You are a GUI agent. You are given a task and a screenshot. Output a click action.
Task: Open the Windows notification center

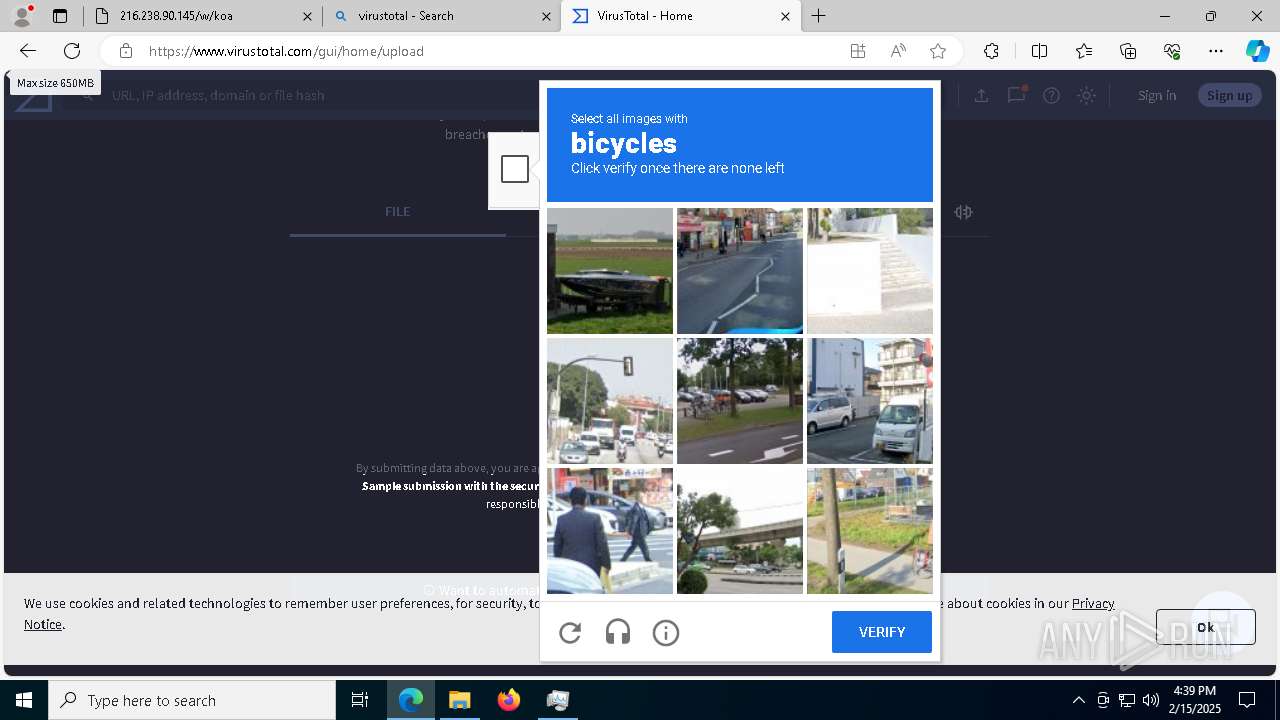[x=1247, y=700]
